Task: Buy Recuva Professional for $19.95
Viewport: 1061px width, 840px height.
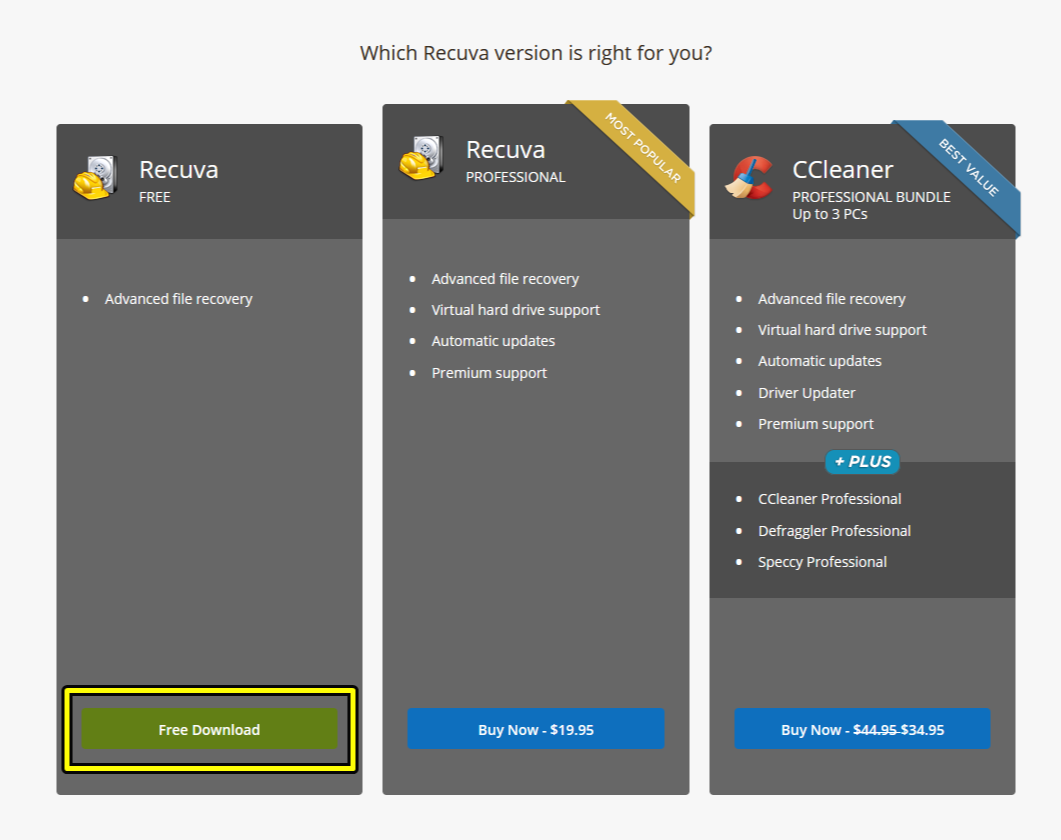Action: coord(535,728)
